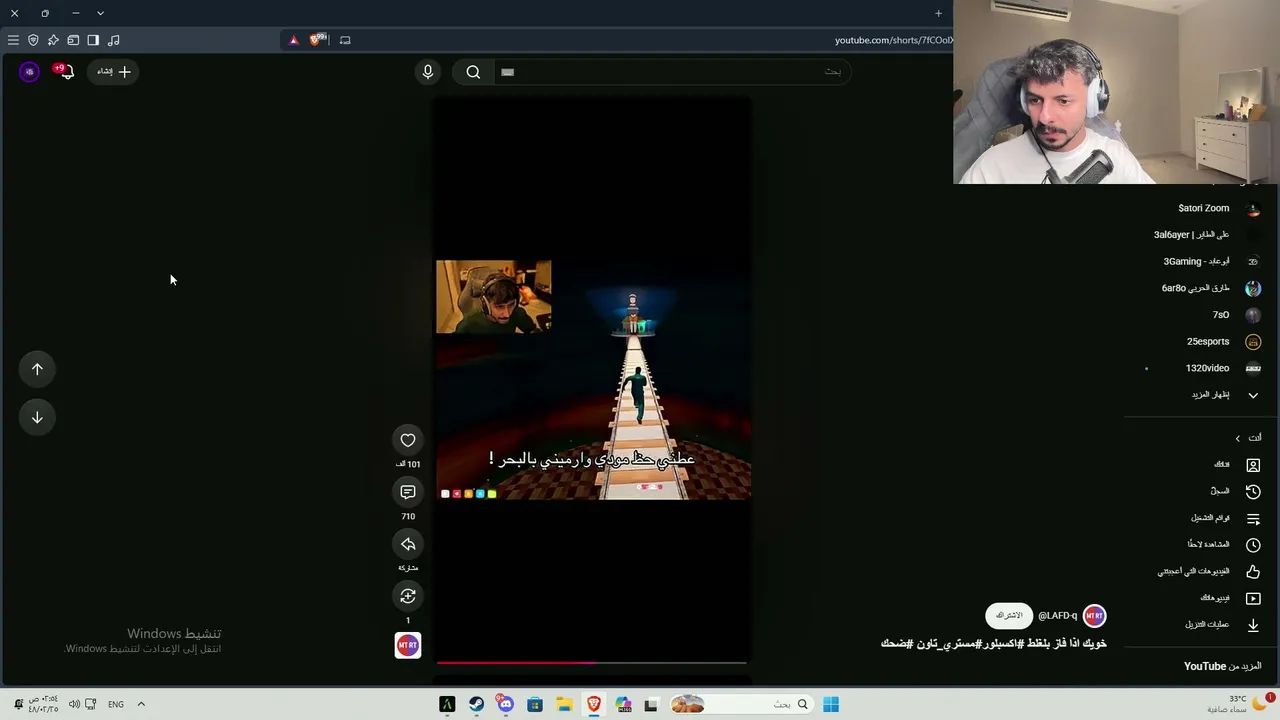
Task: Go to the next Short with down arrow
Action: 37,417
